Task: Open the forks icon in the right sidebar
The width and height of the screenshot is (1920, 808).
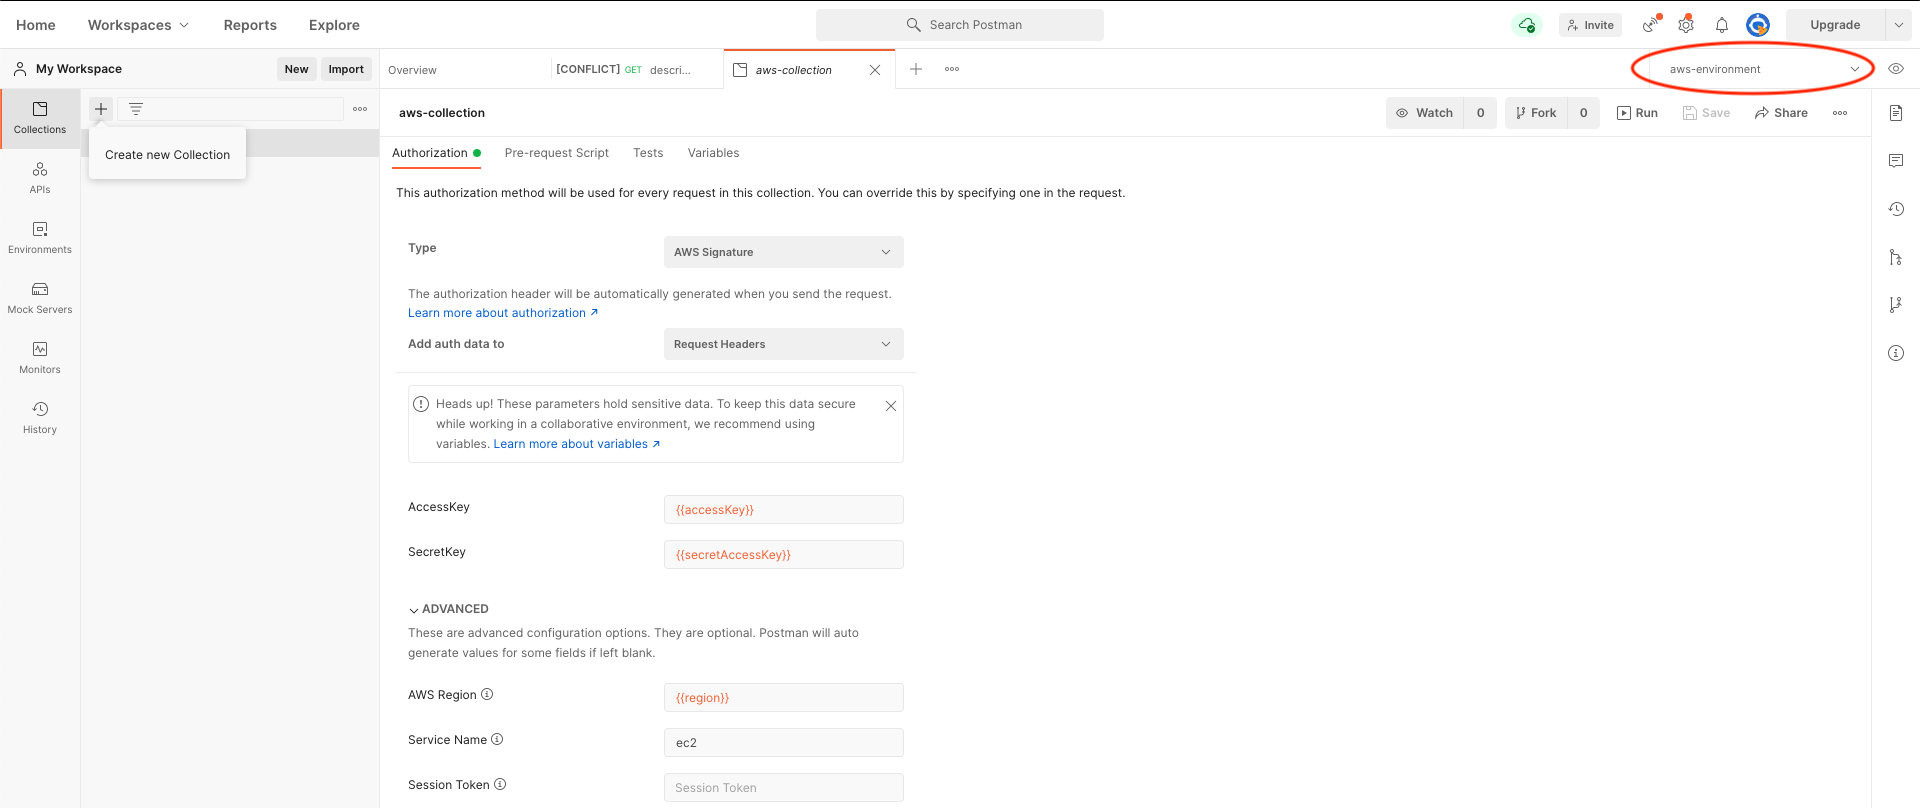Action: click(x=1896, y=305)
